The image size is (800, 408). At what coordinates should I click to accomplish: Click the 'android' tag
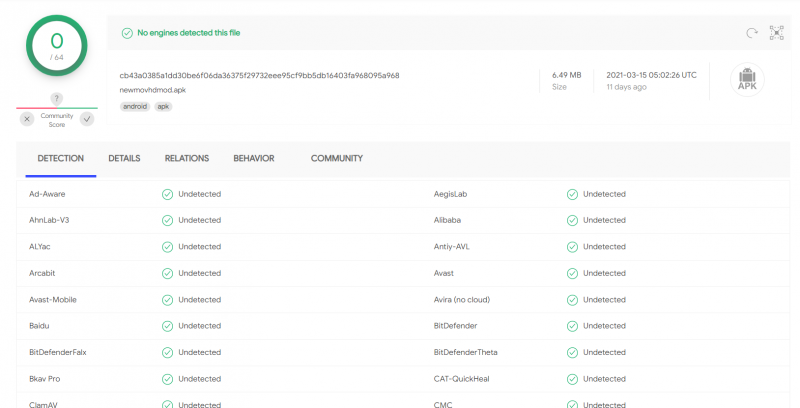tap(134, 106)
